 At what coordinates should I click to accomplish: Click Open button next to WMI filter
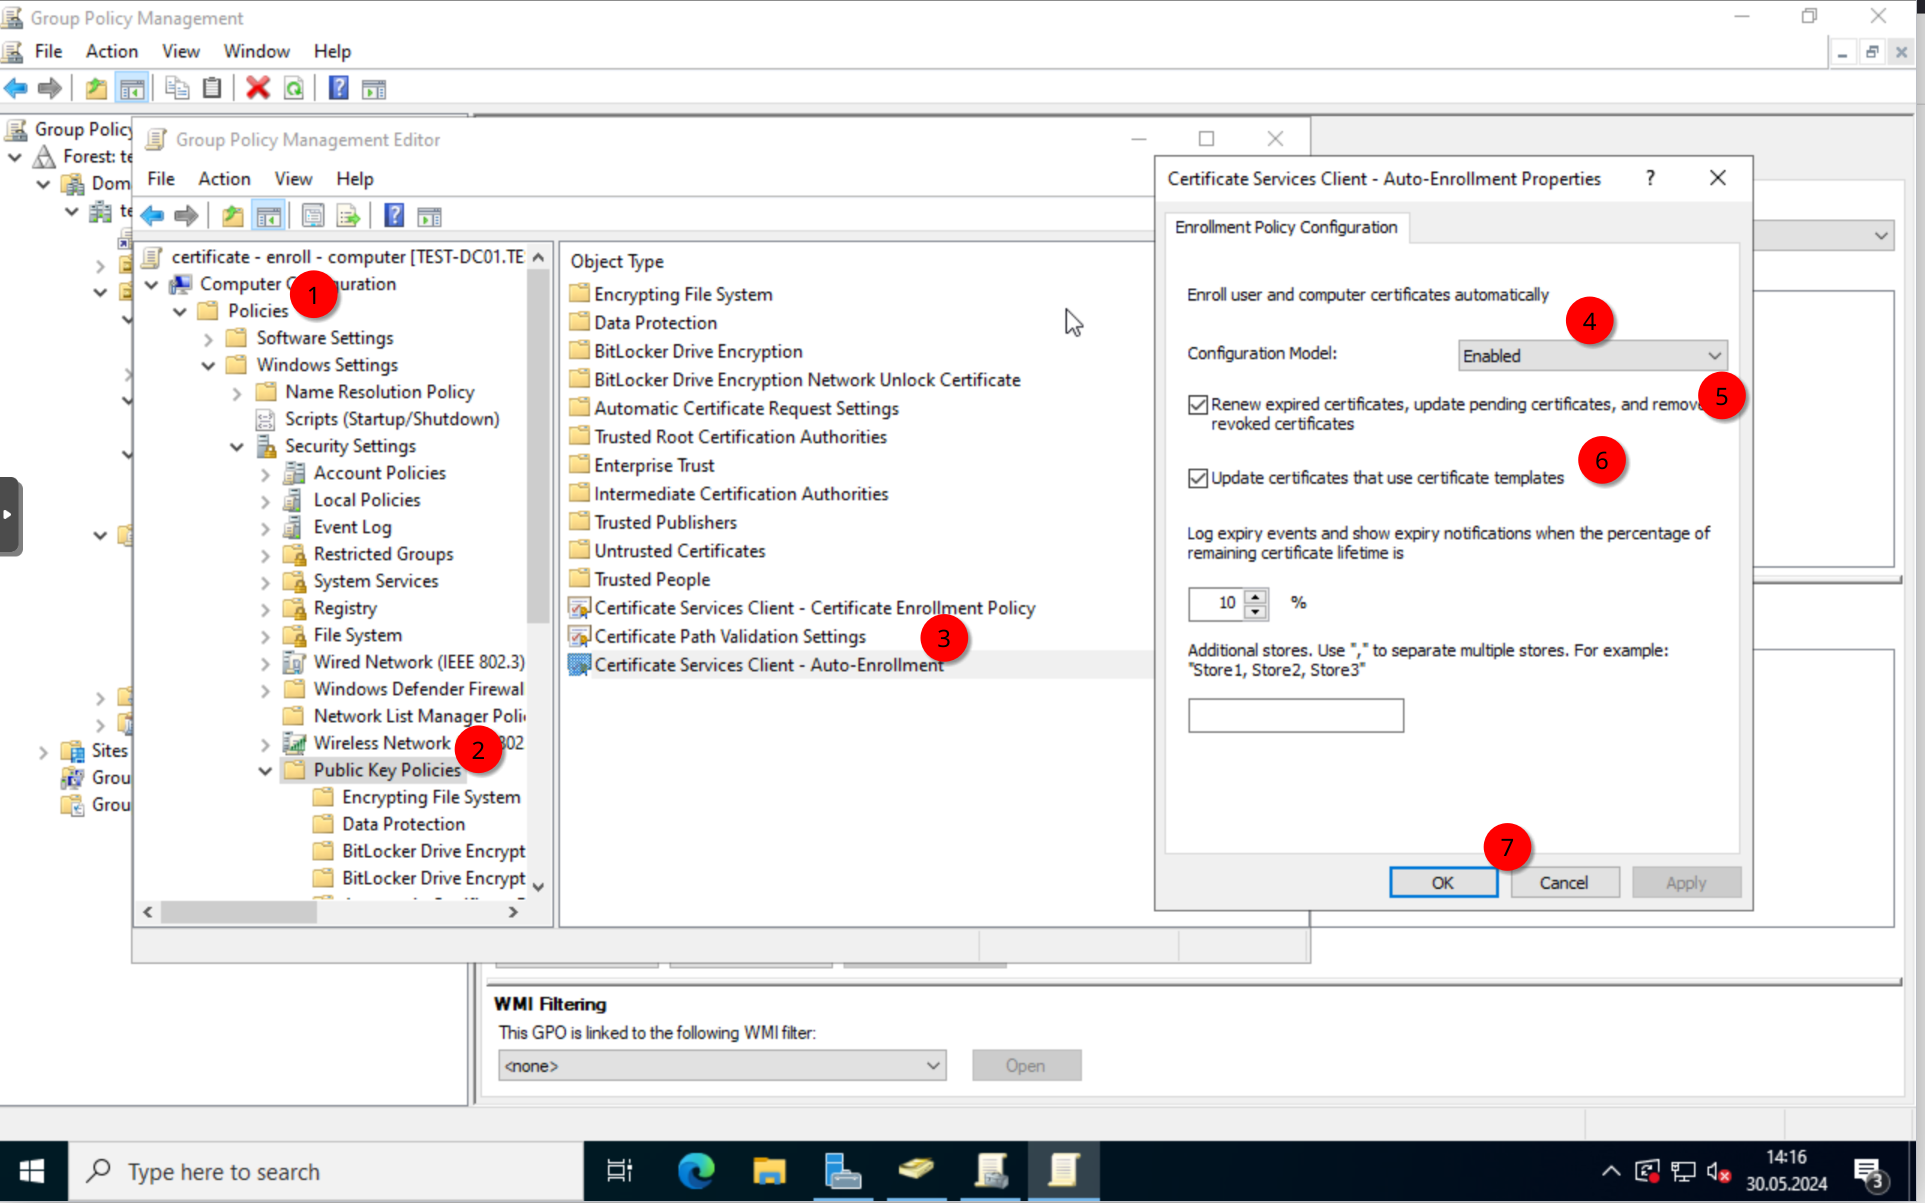(1026, 1065)
